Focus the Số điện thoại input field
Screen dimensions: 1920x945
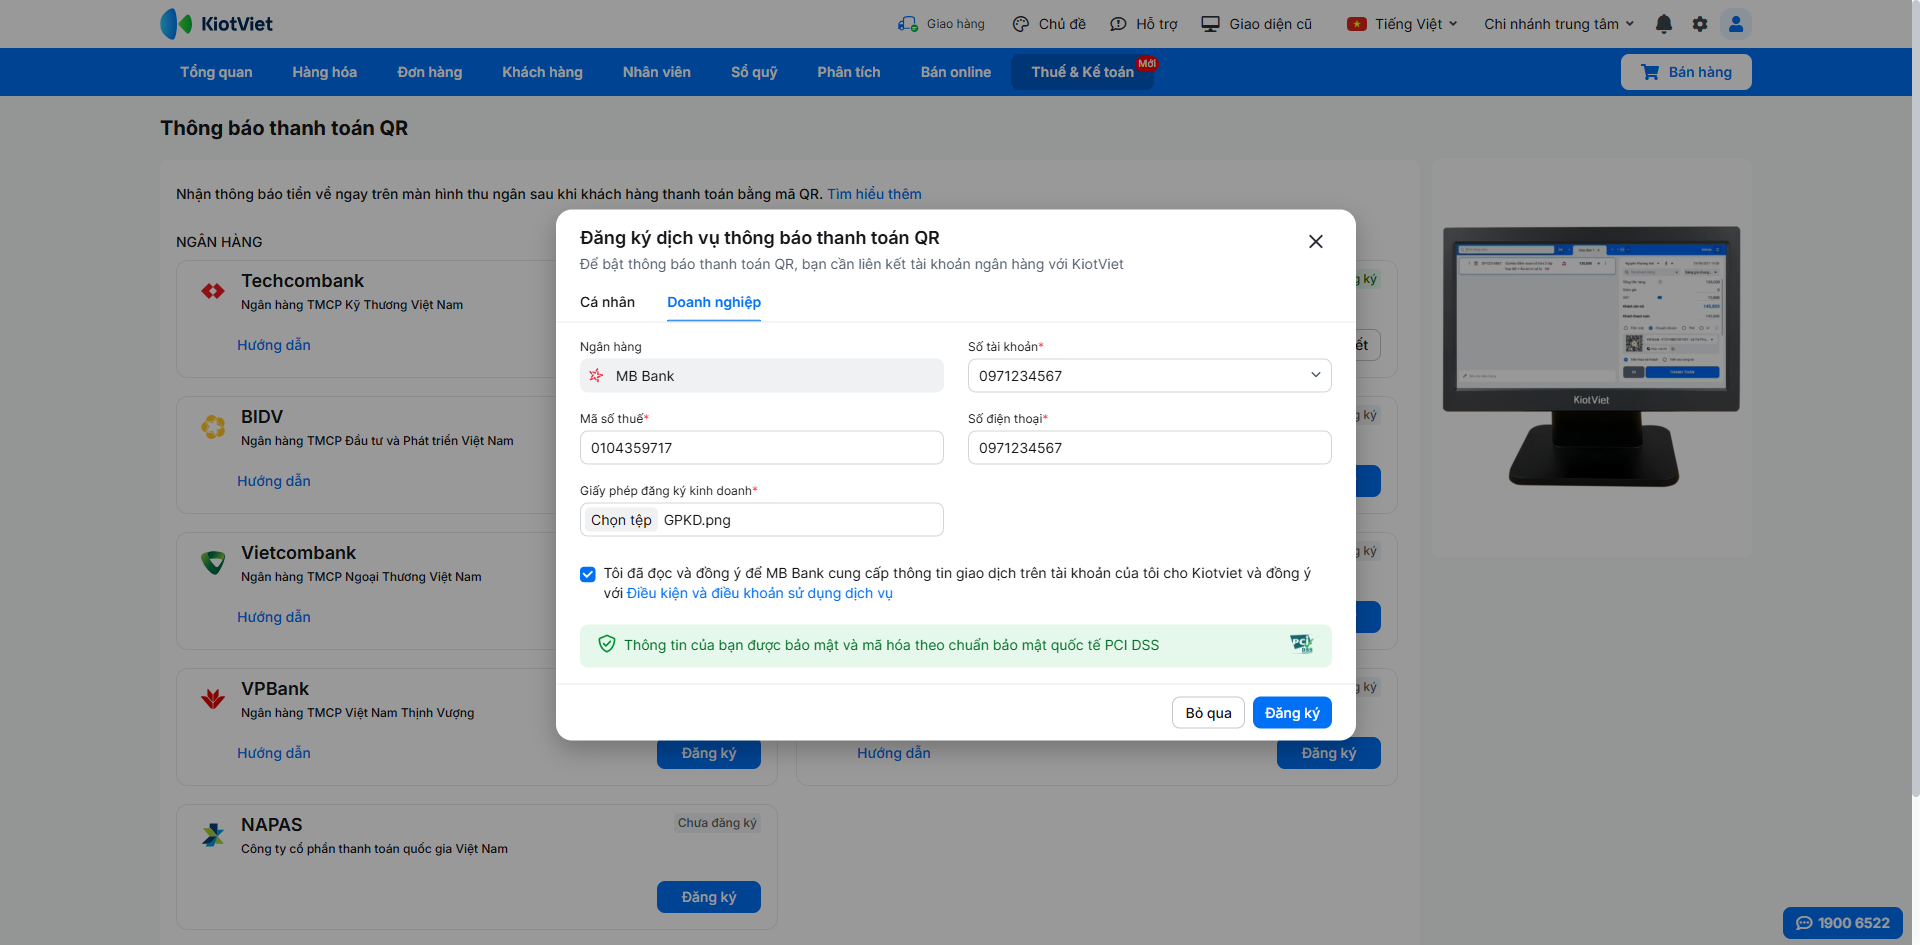[1150, 448]
